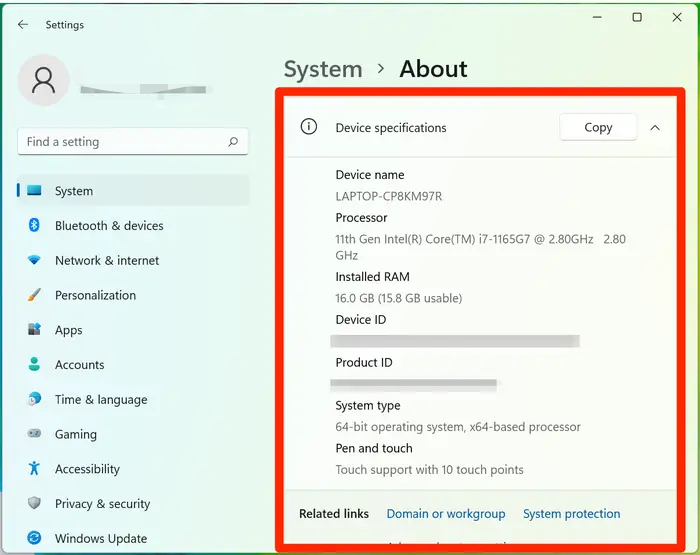Select device name LAPTOP-CP8KM97R text

click(388, 196)
